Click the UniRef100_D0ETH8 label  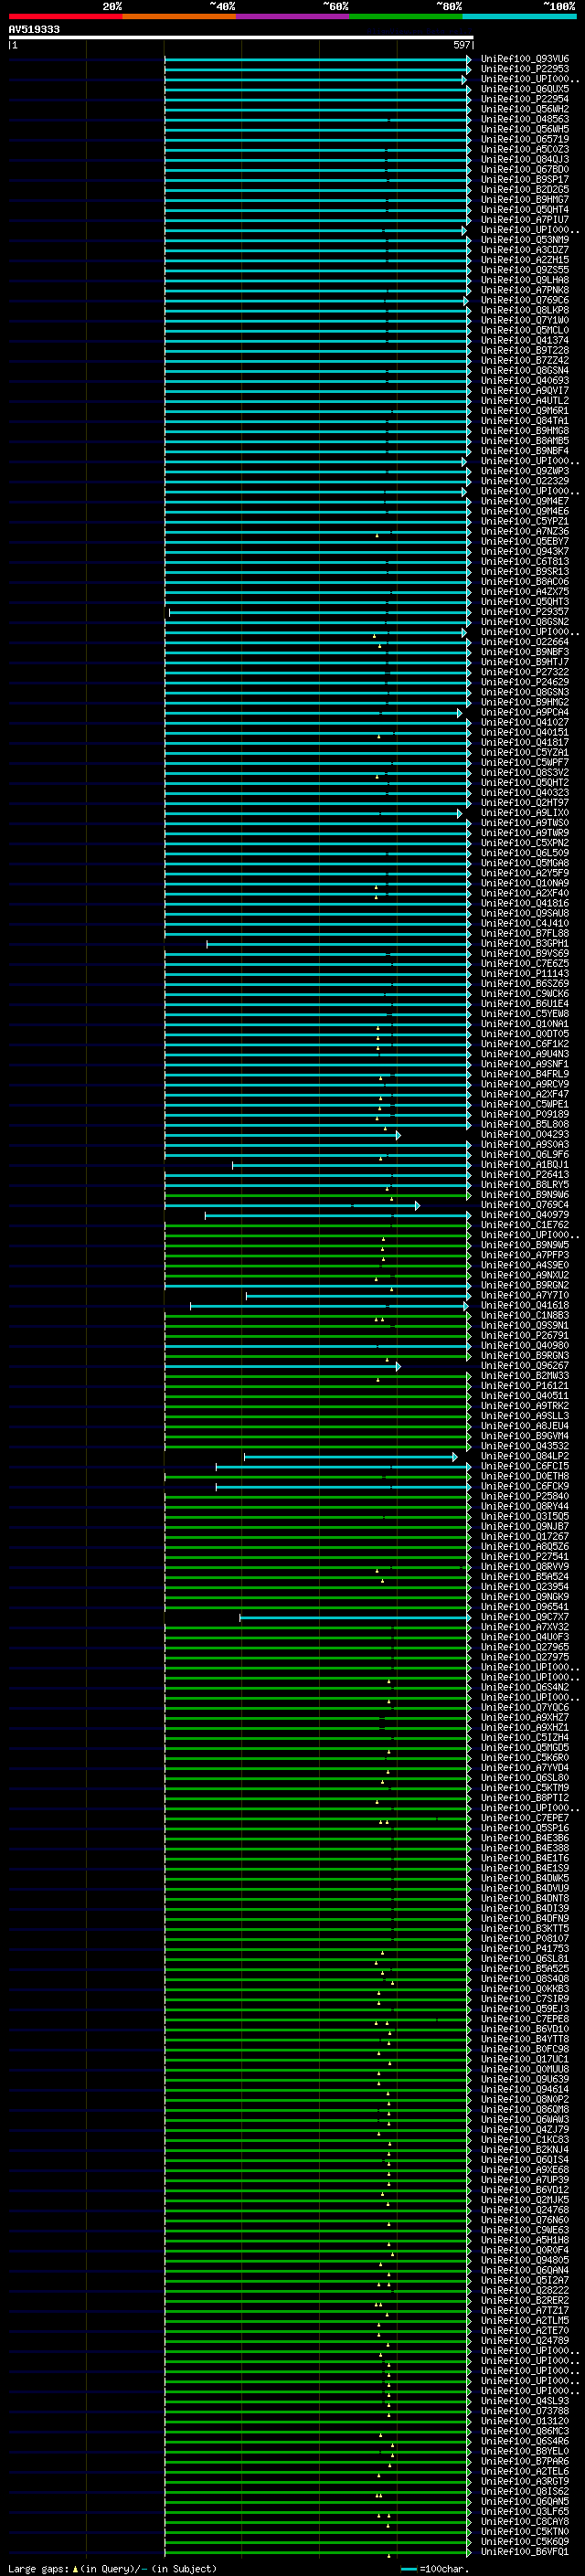524,1476
